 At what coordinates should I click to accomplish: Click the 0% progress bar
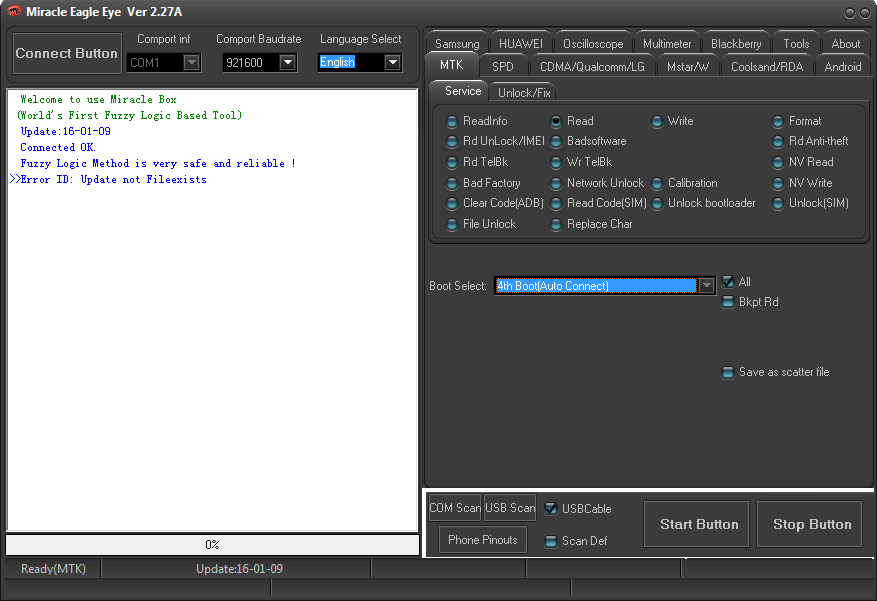(x=213, y=545)
